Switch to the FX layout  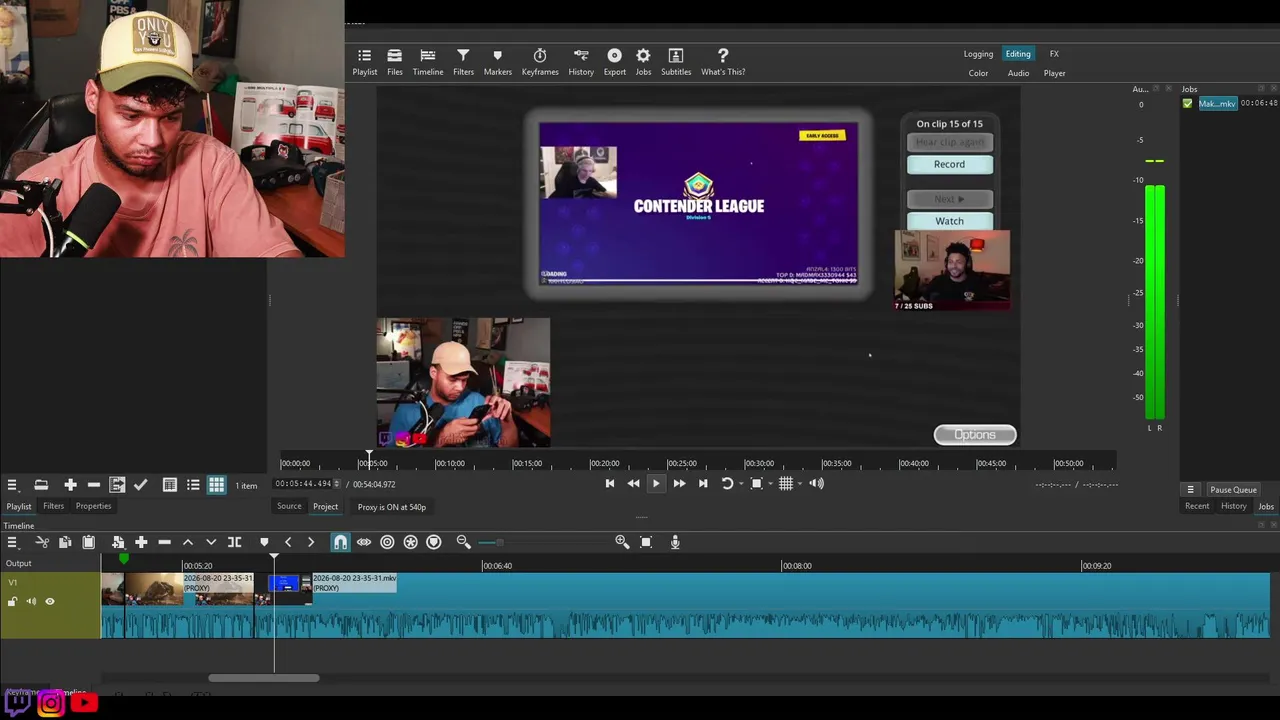coord(1054,54)
